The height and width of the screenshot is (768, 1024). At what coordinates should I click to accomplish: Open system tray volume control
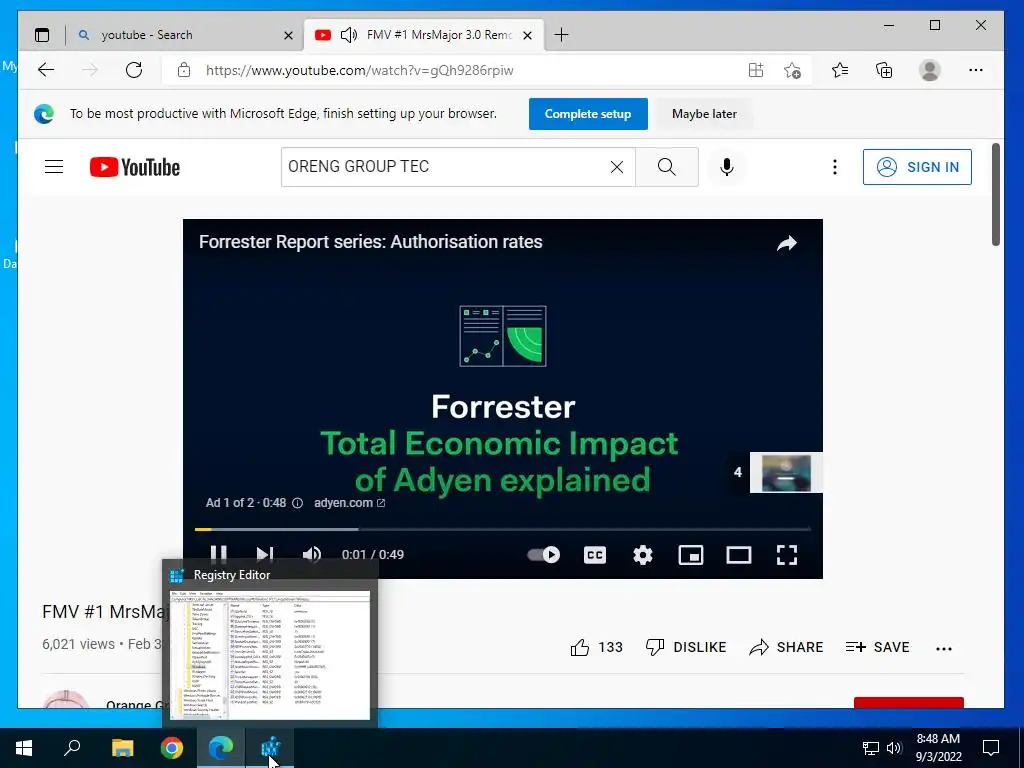pyautogui.click(x=894, y=748)
